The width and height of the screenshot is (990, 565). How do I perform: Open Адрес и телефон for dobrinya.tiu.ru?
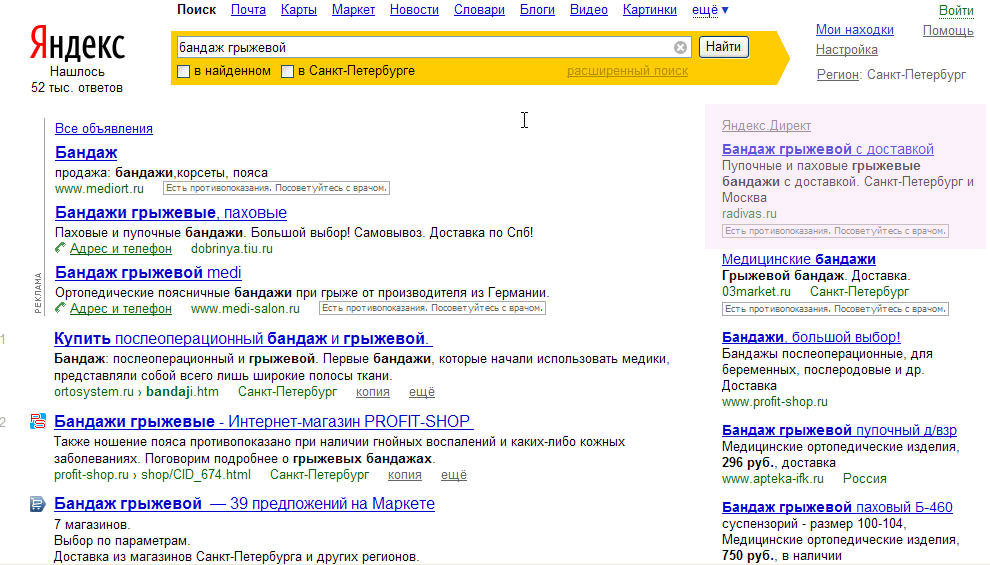click(x=121, y=249)
